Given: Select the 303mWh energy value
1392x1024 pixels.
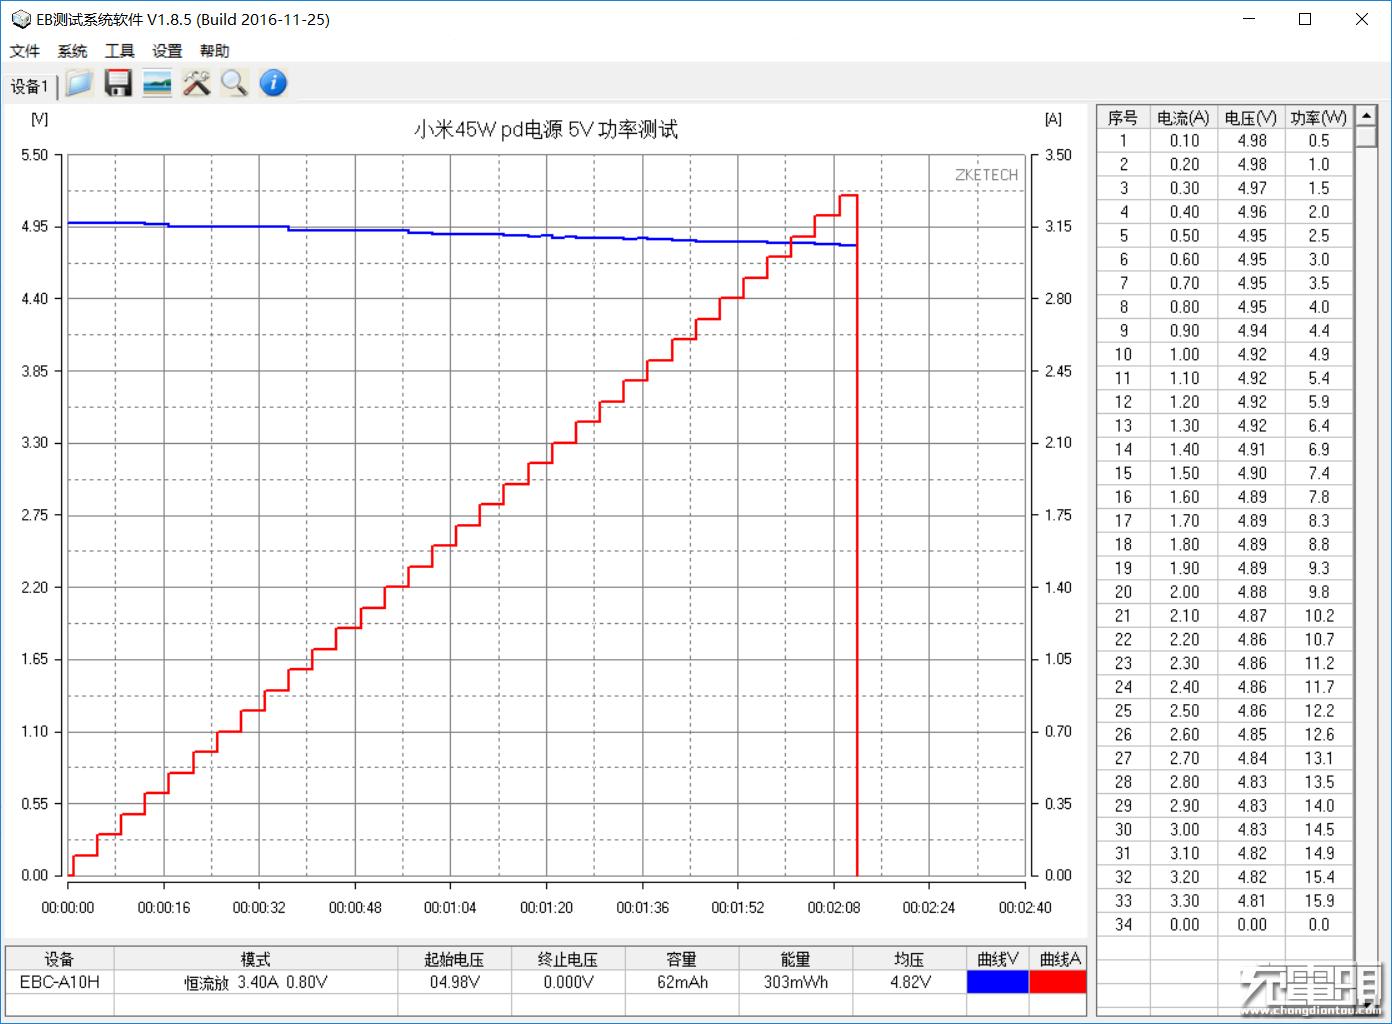Looking at the screenshot, I should (796, 982).
